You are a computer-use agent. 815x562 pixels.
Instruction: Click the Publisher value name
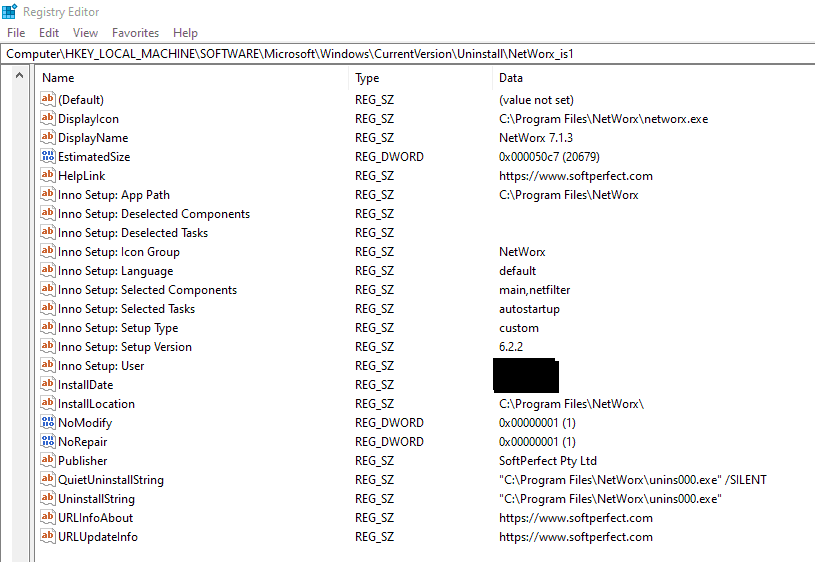83,461
